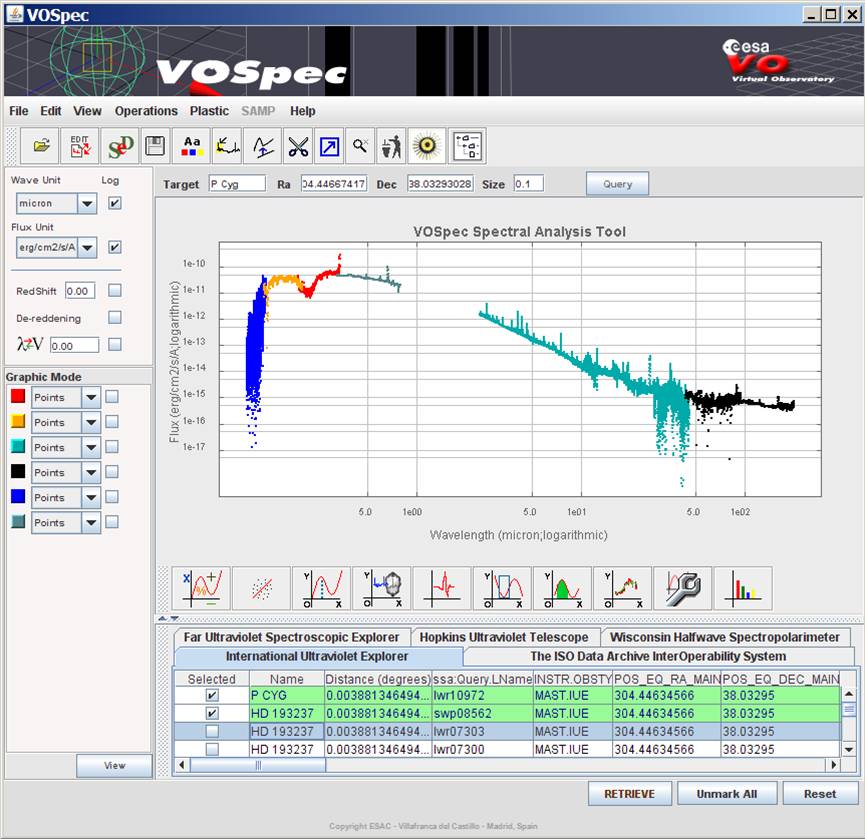Click the green filled area curve icon

tap(562, 588)
